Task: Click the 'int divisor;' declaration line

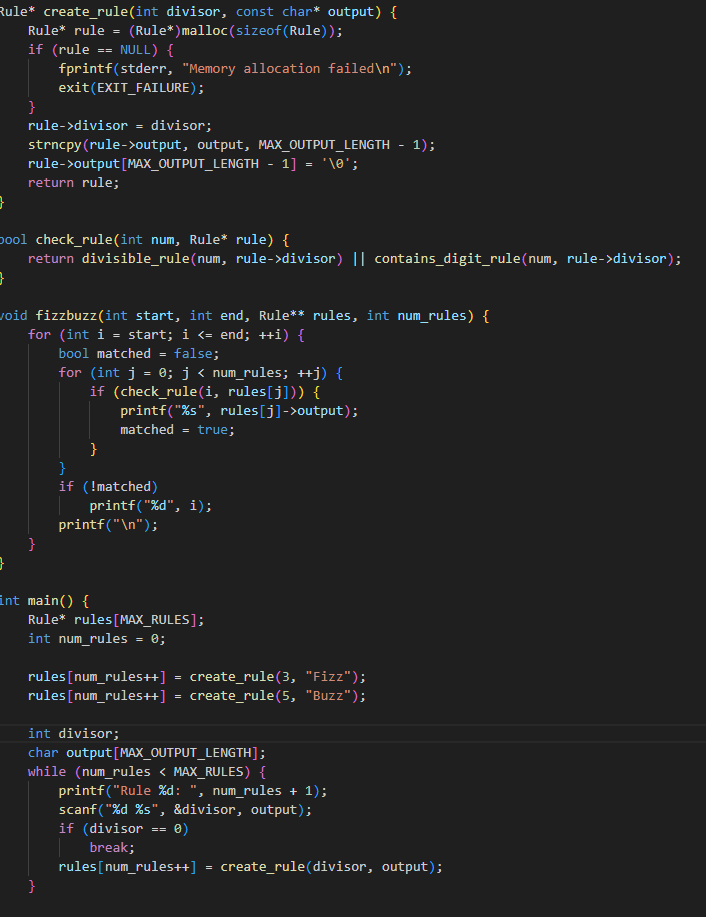Action: click(x=74, y=734)
